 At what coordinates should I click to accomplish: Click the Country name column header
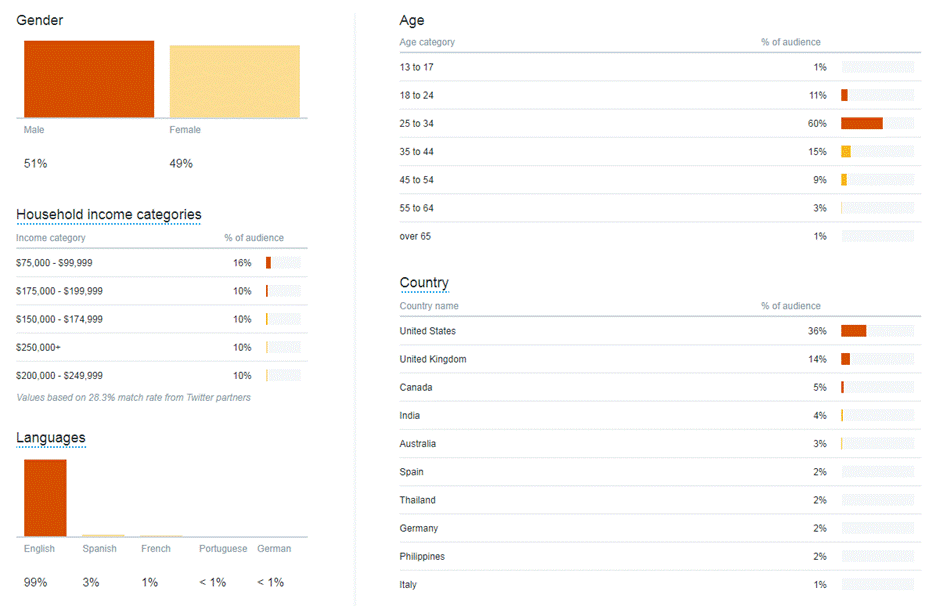(429, 306)
